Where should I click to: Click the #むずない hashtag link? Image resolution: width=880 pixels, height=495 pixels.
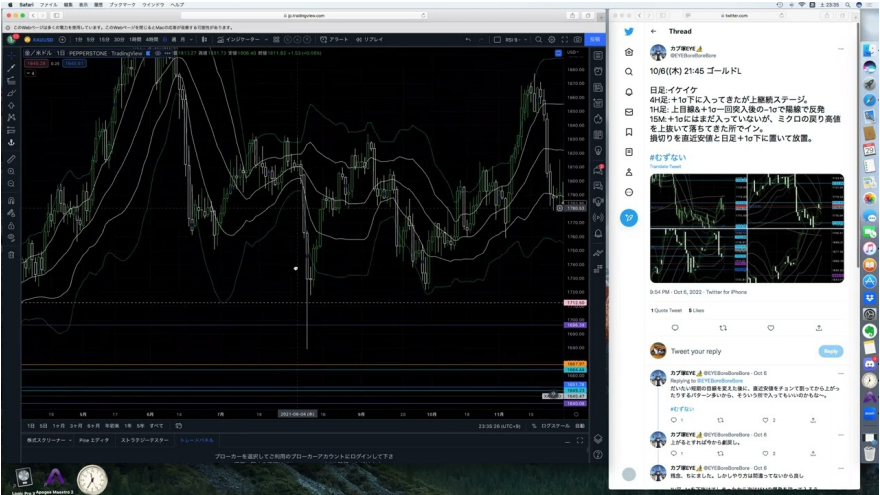pos(666,158)
